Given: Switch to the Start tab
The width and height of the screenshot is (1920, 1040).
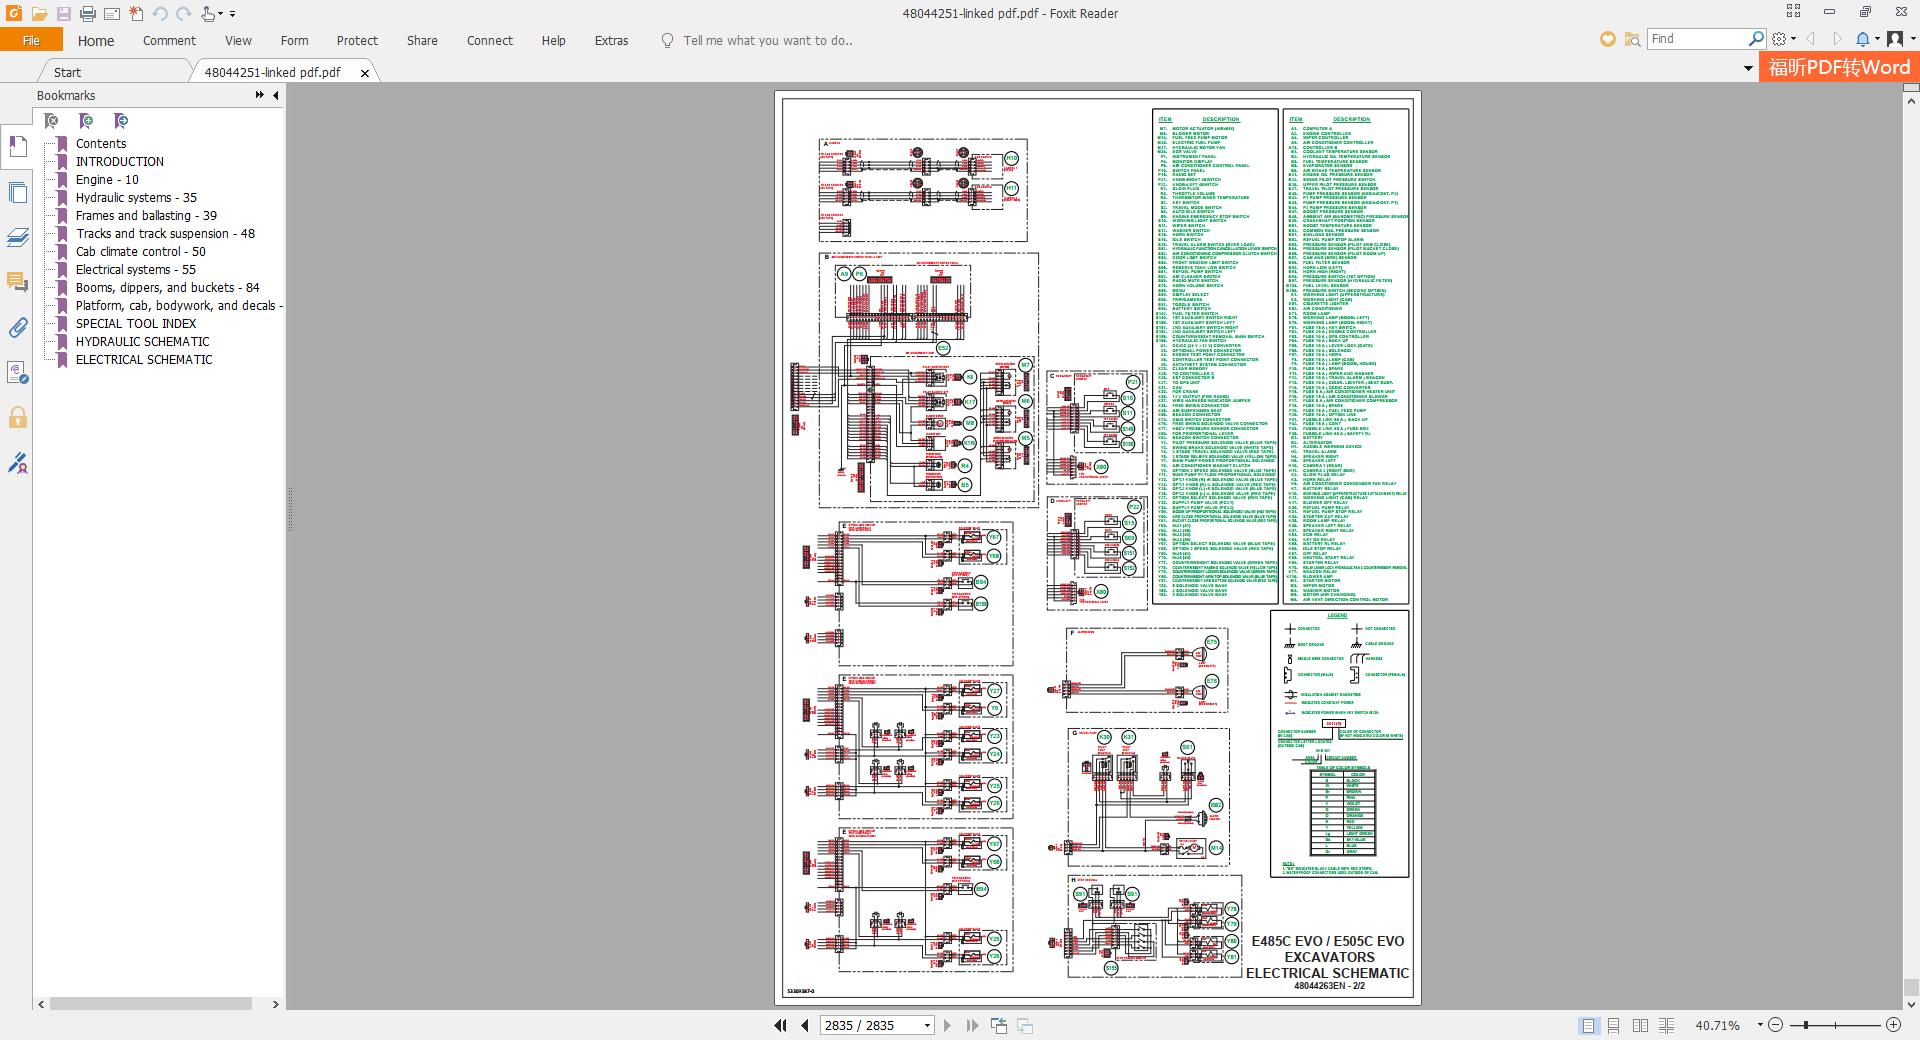Looking at the screenshot, I should coord(68,72).
